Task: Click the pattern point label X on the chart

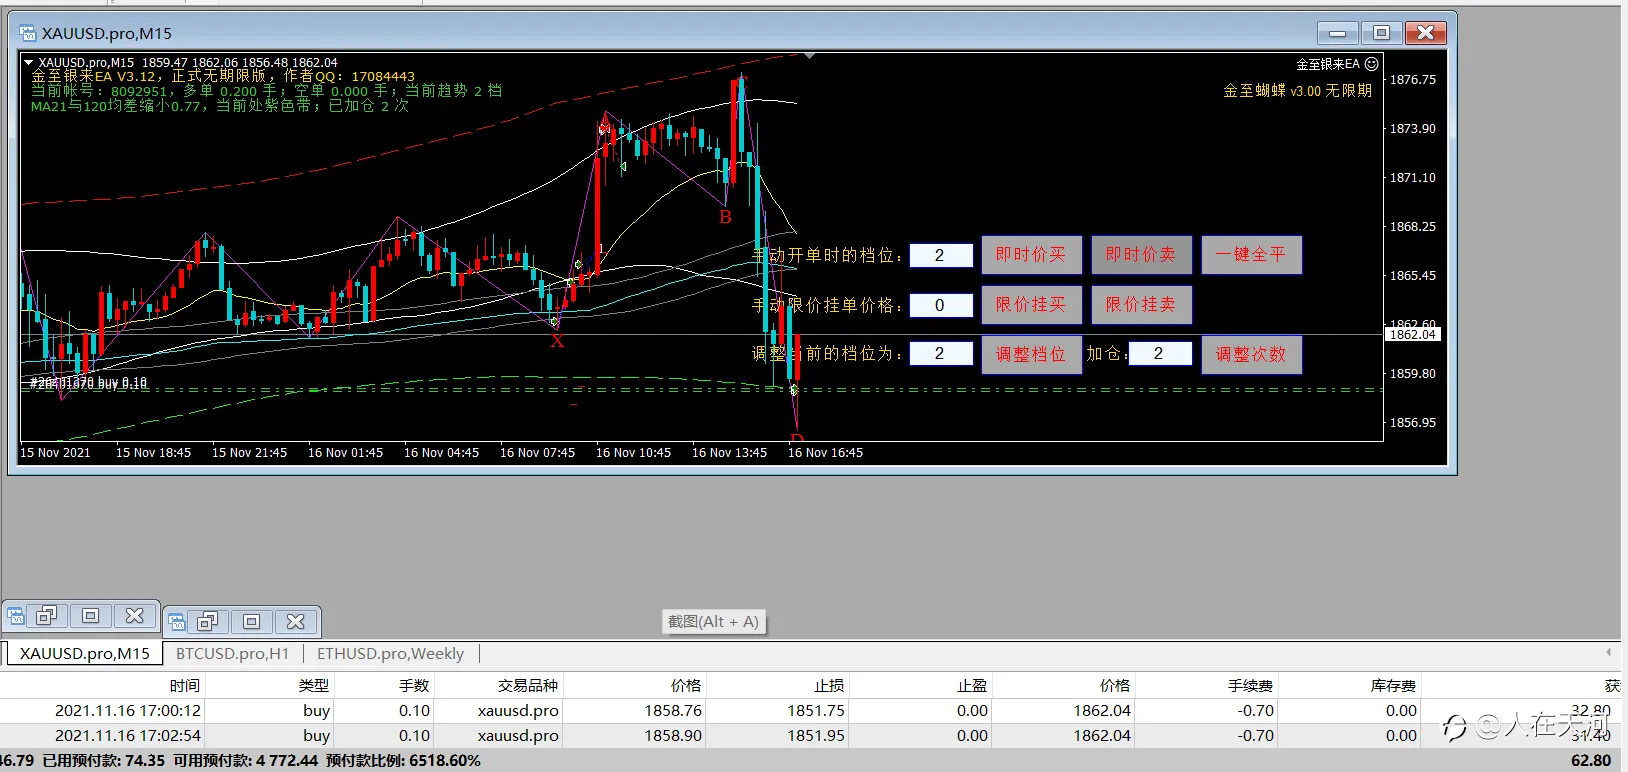Action: [557, 341]
